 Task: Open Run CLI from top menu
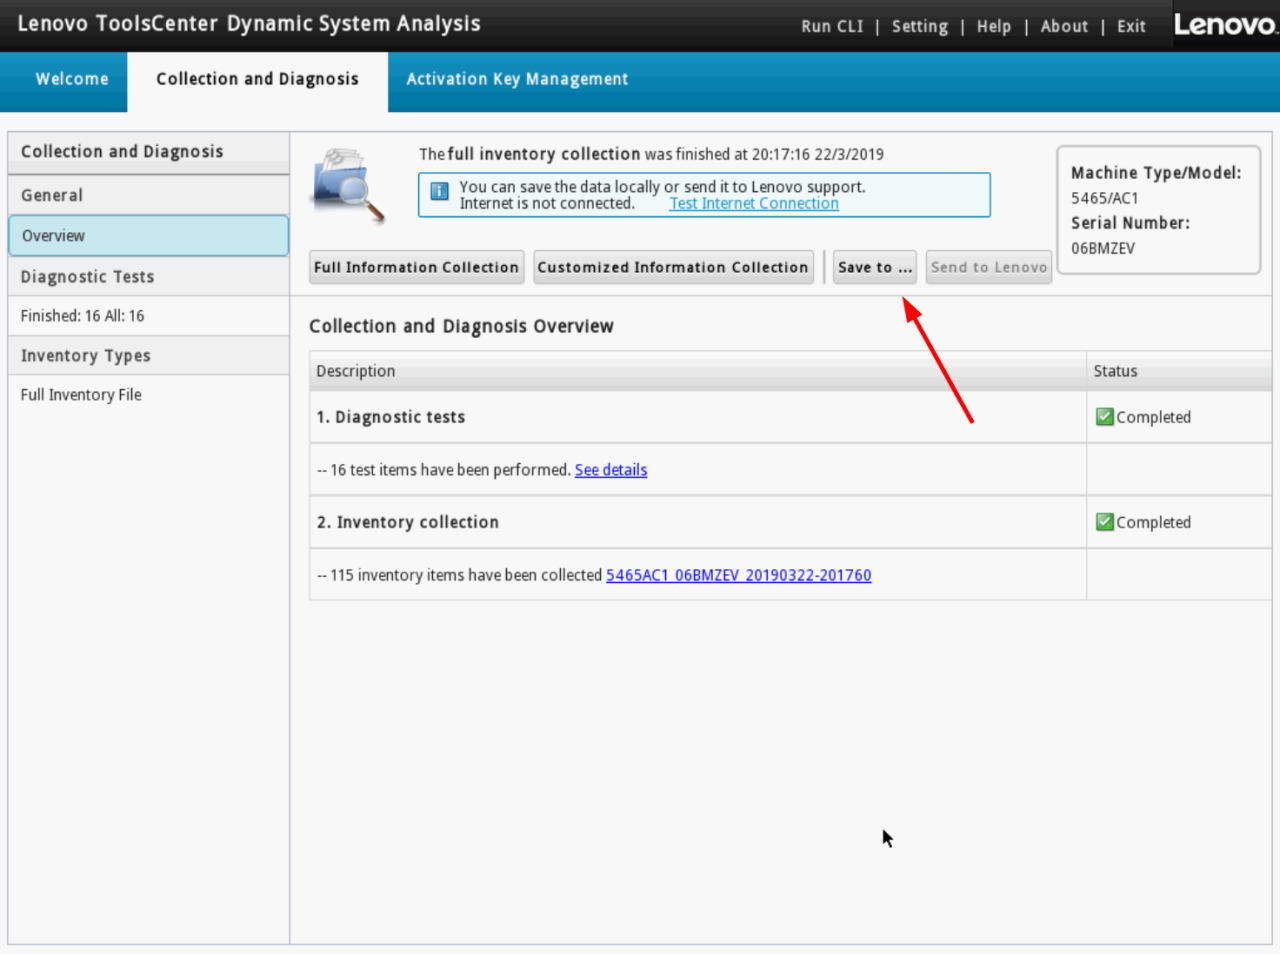click(x=832, y=26)
